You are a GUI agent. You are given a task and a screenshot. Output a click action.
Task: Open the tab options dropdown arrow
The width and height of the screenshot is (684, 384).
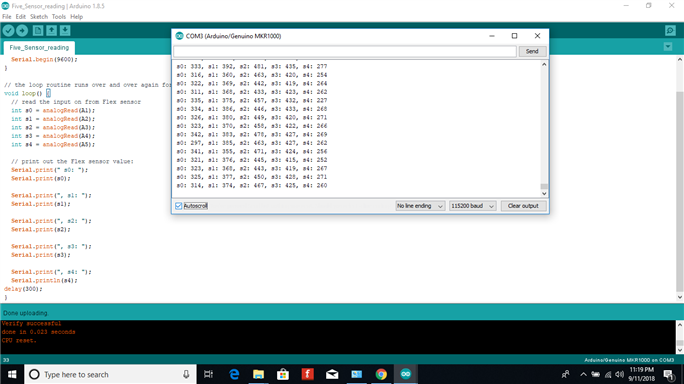pos(668,47)
